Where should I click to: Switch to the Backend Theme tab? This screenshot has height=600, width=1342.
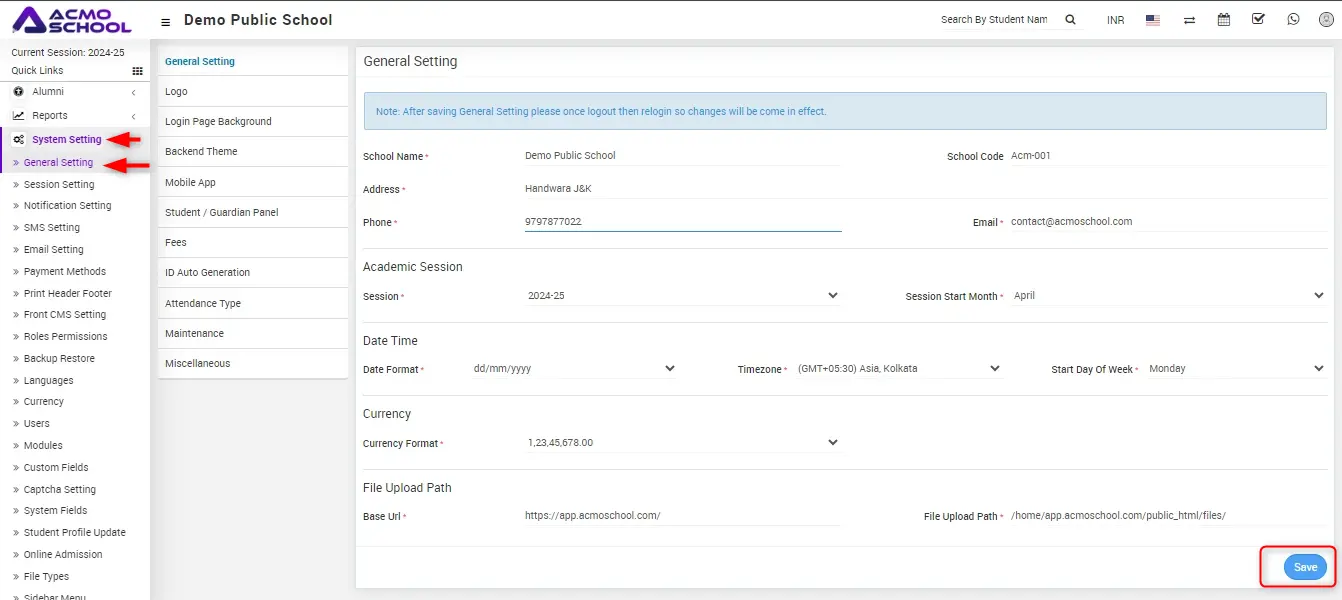tap(201, 152)
